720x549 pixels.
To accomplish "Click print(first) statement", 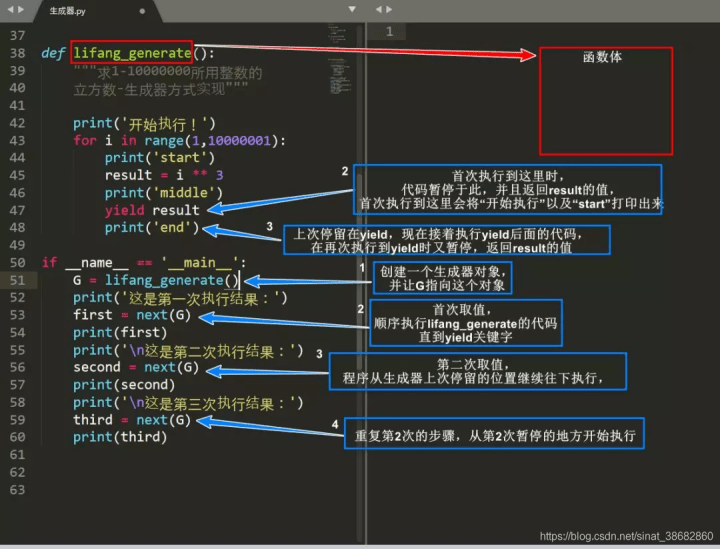I will click(x=120, y=332).
